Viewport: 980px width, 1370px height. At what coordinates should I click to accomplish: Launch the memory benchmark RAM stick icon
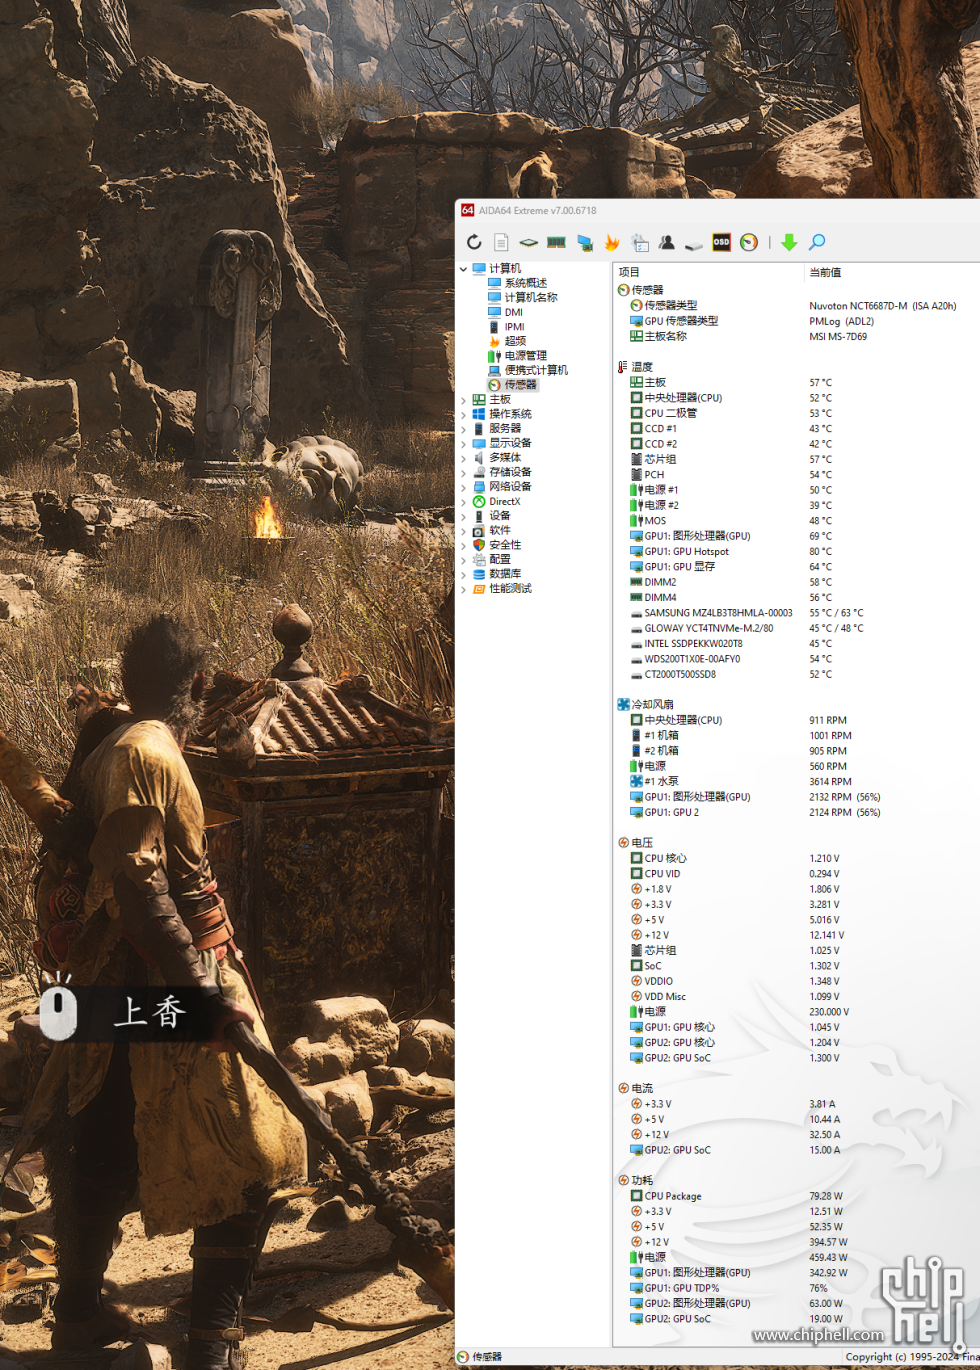coord(557,242)
